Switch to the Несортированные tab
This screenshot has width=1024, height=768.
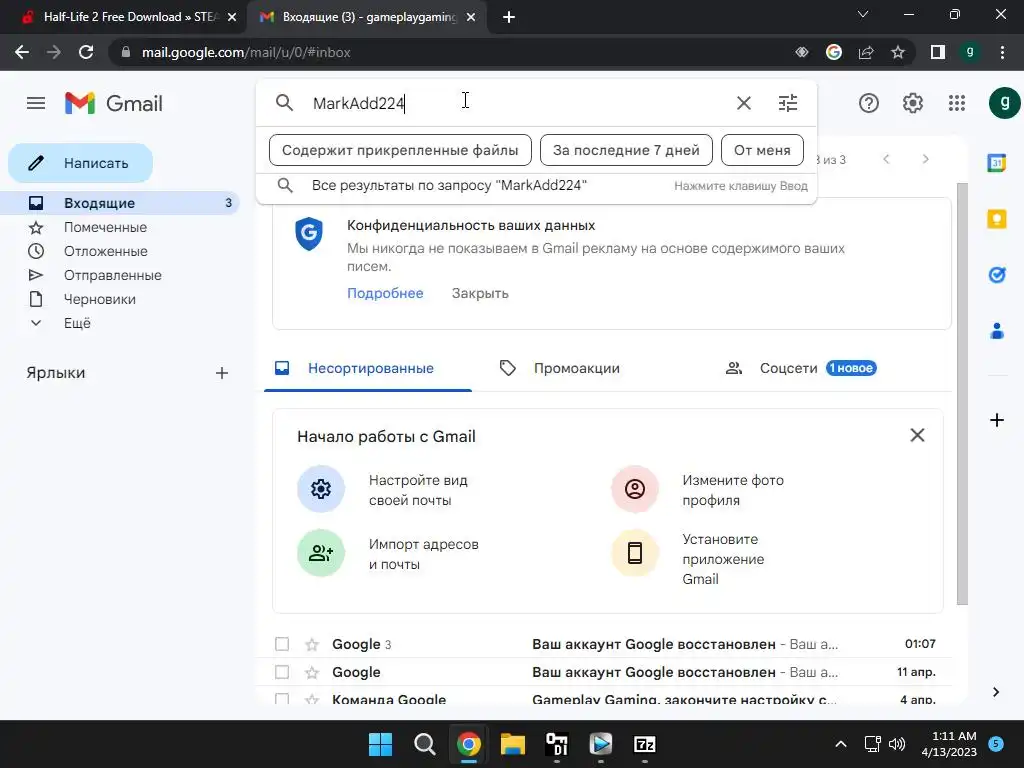(368, 368)
